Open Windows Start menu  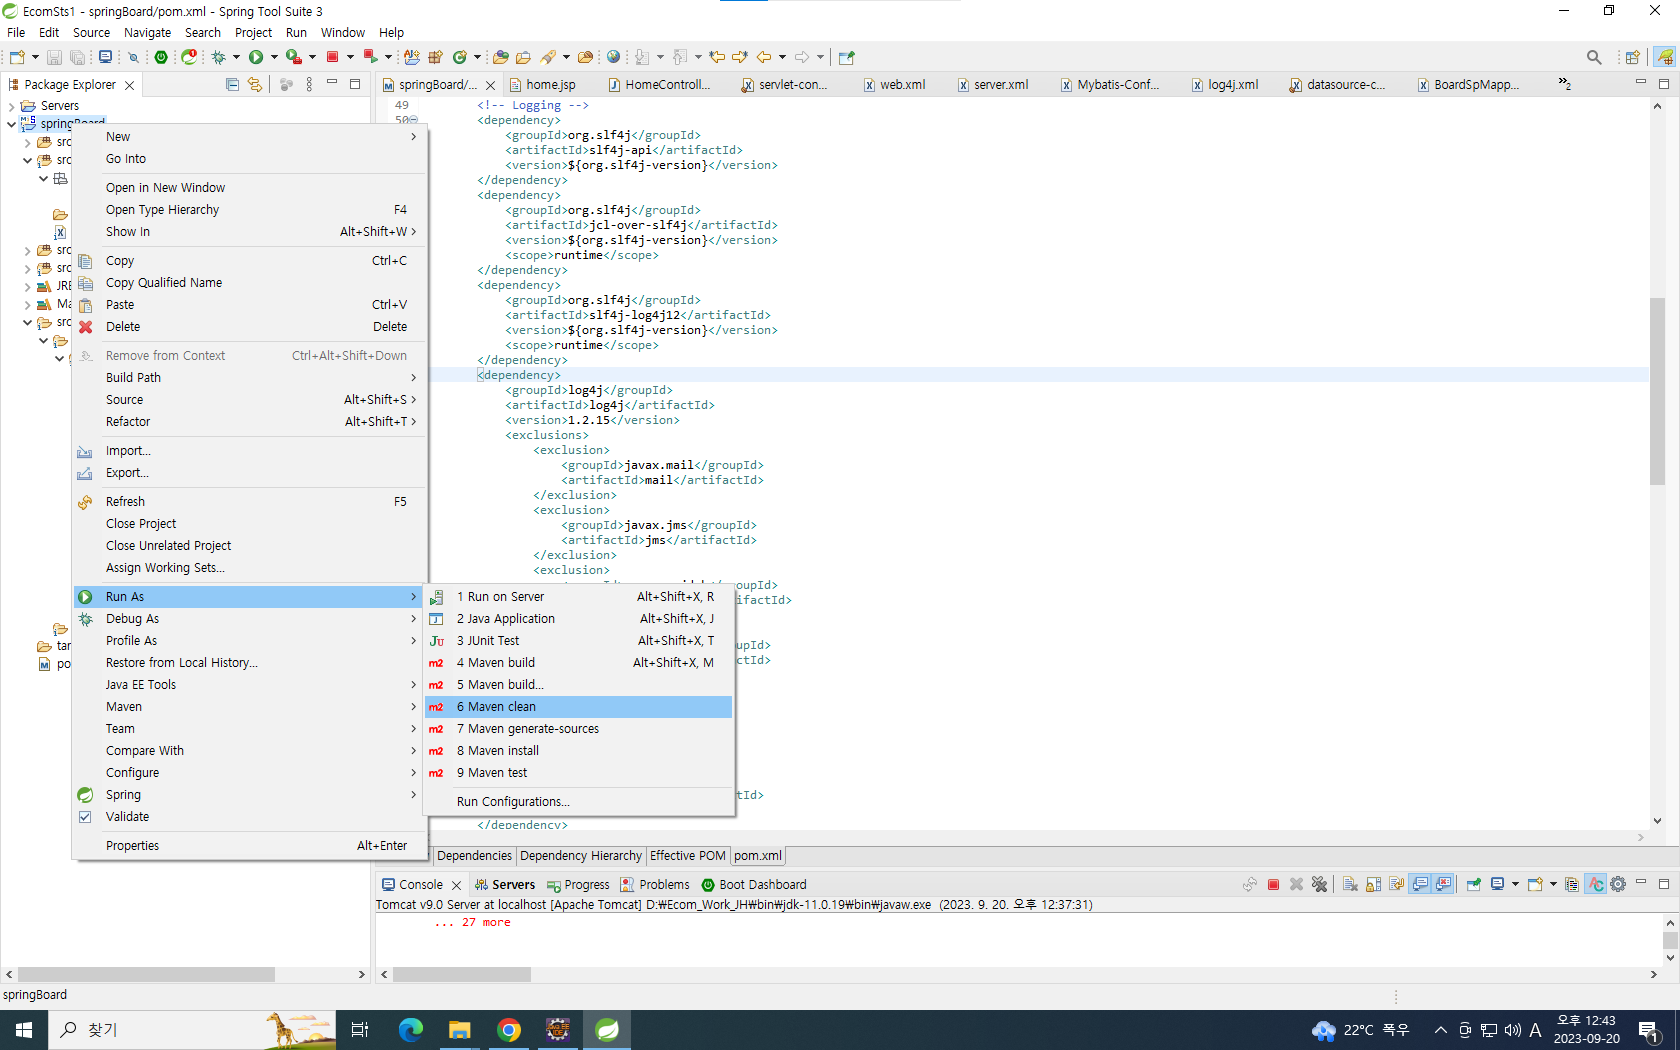pos(24,1030)
